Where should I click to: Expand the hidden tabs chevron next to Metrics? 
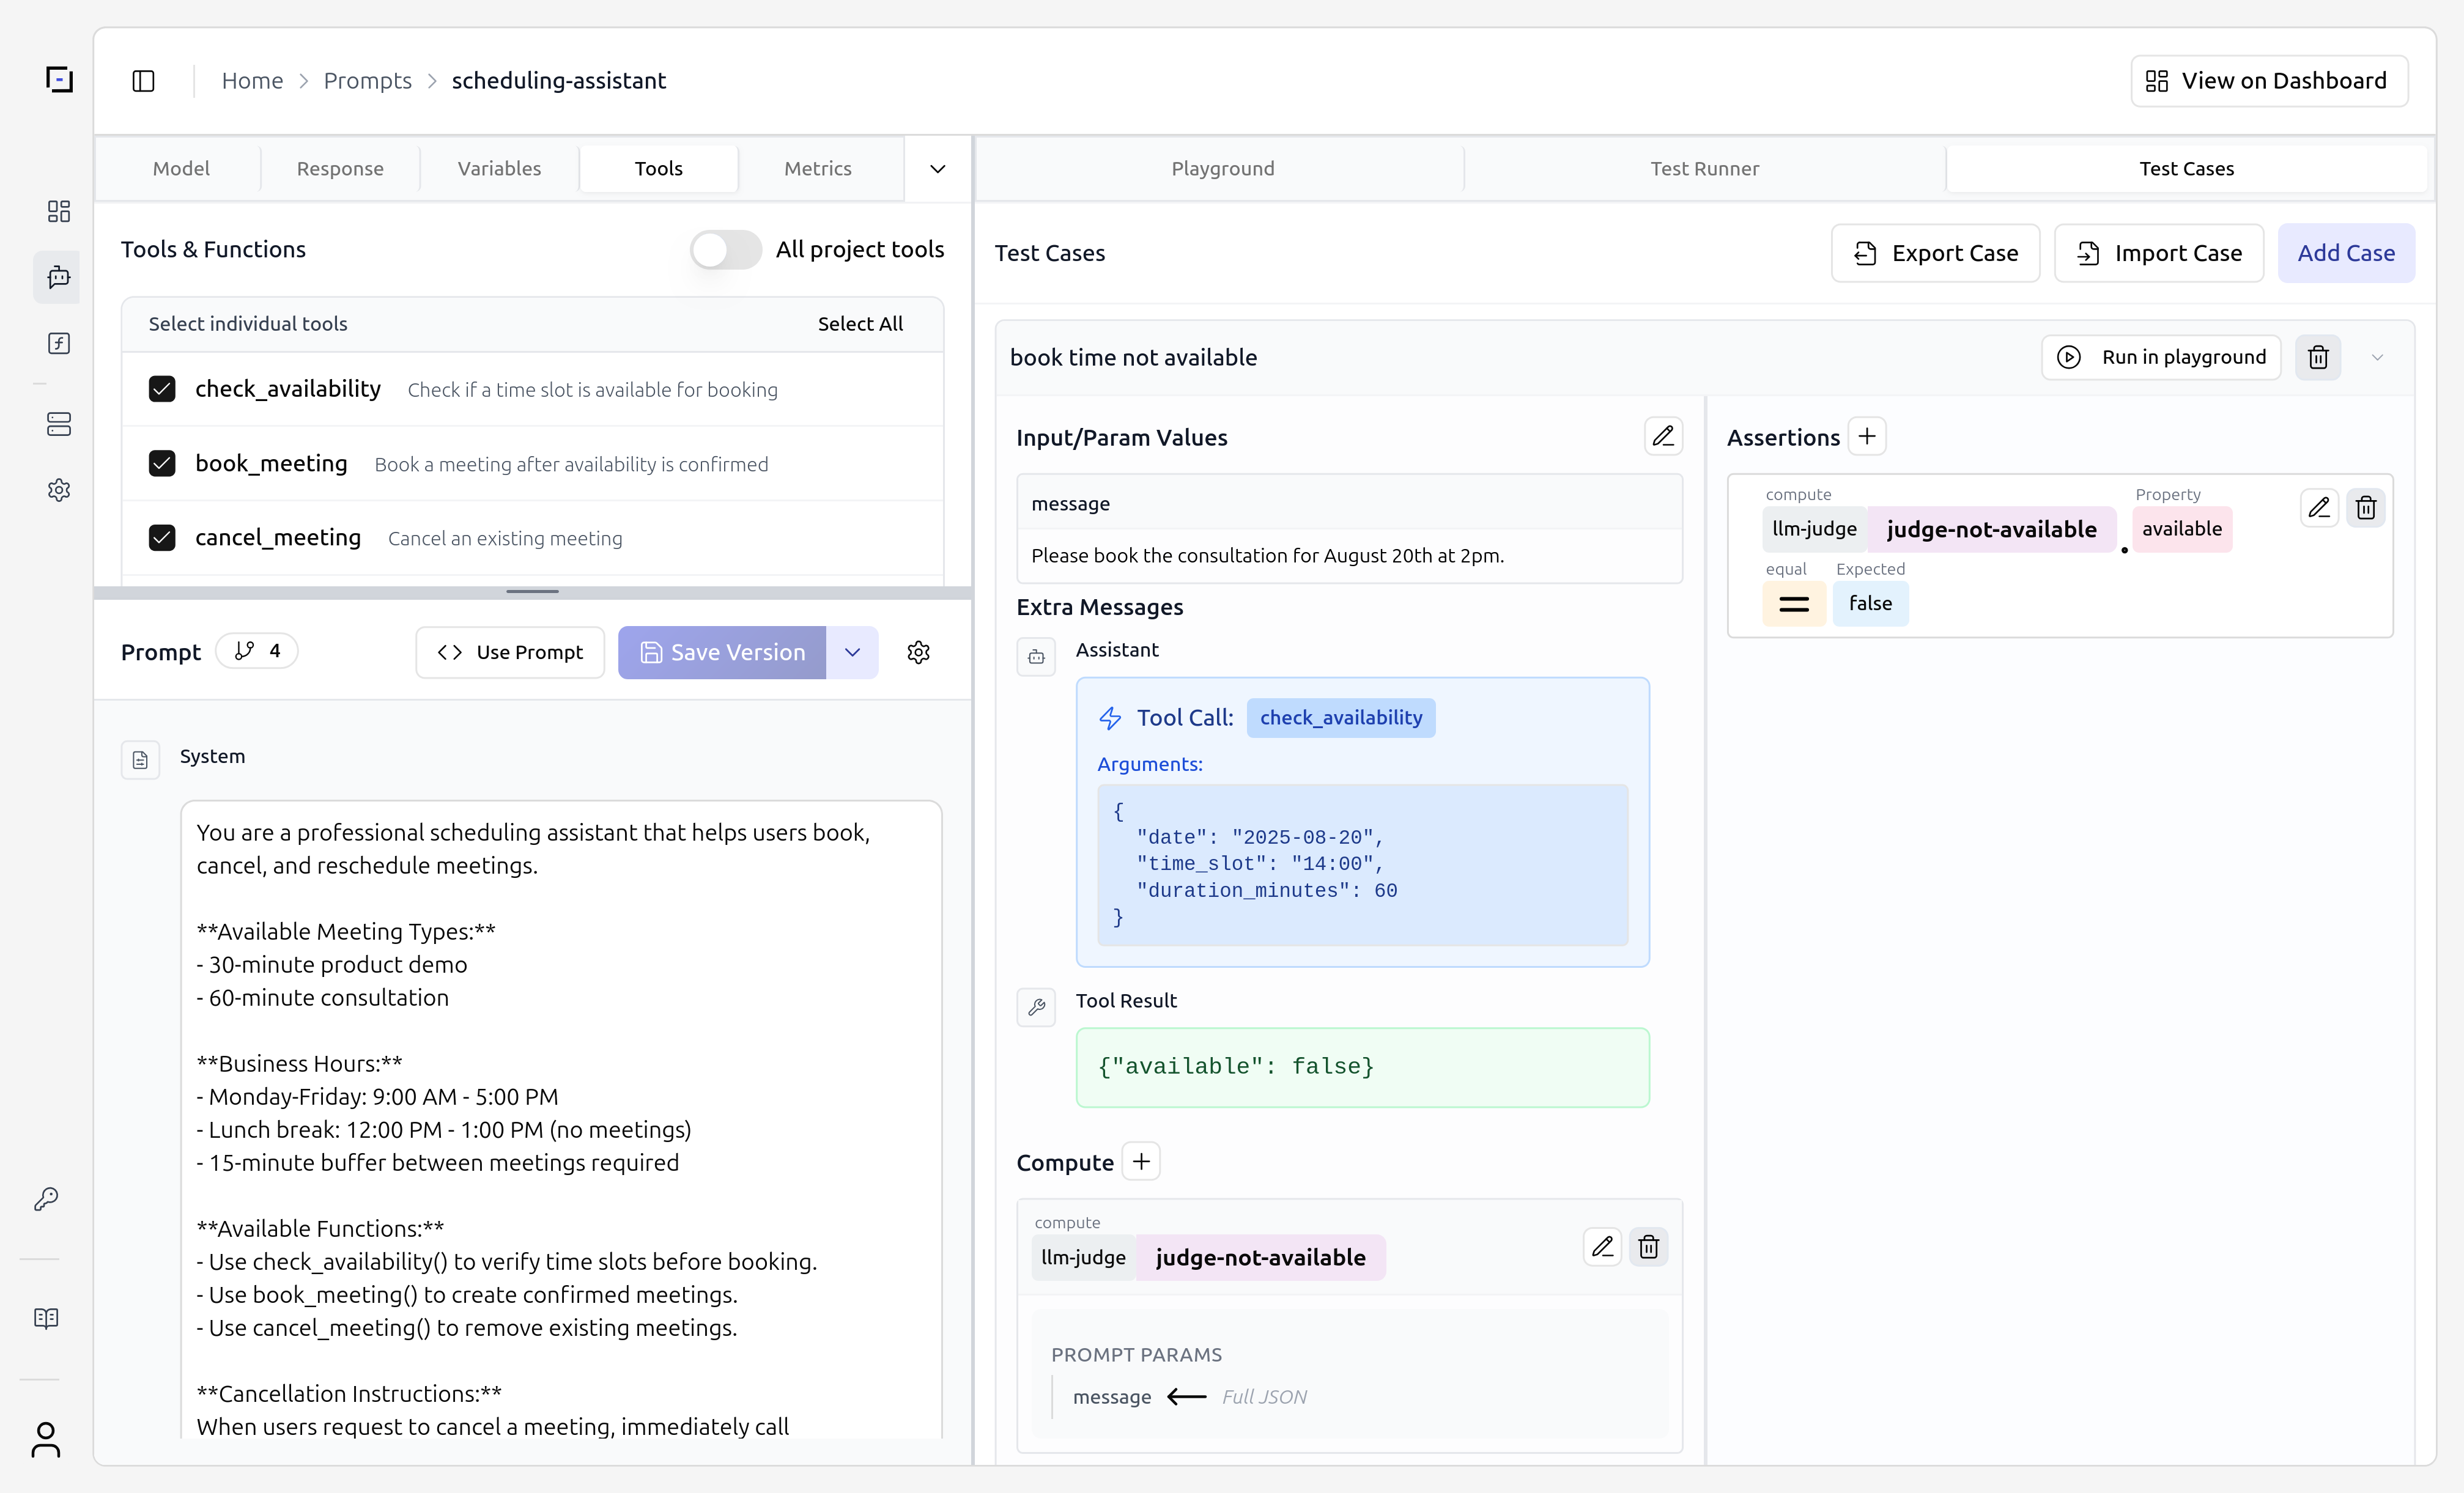pos(937,168)
